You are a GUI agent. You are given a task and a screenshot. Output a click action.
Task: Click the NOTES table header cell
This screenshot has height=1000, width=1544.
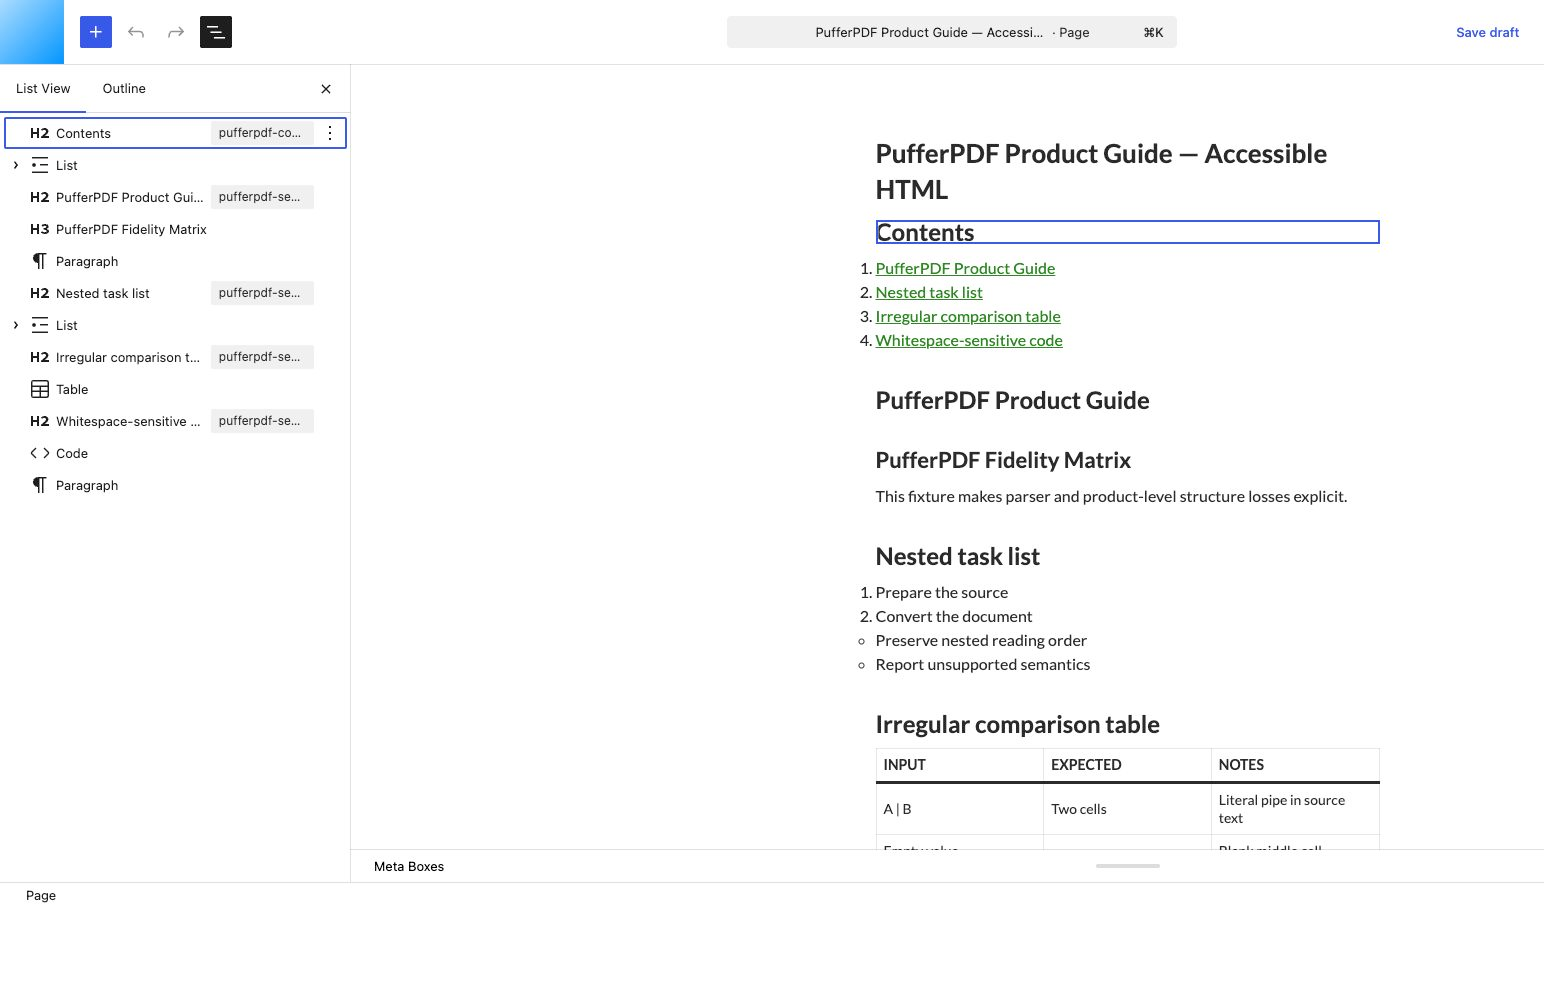1295,765
